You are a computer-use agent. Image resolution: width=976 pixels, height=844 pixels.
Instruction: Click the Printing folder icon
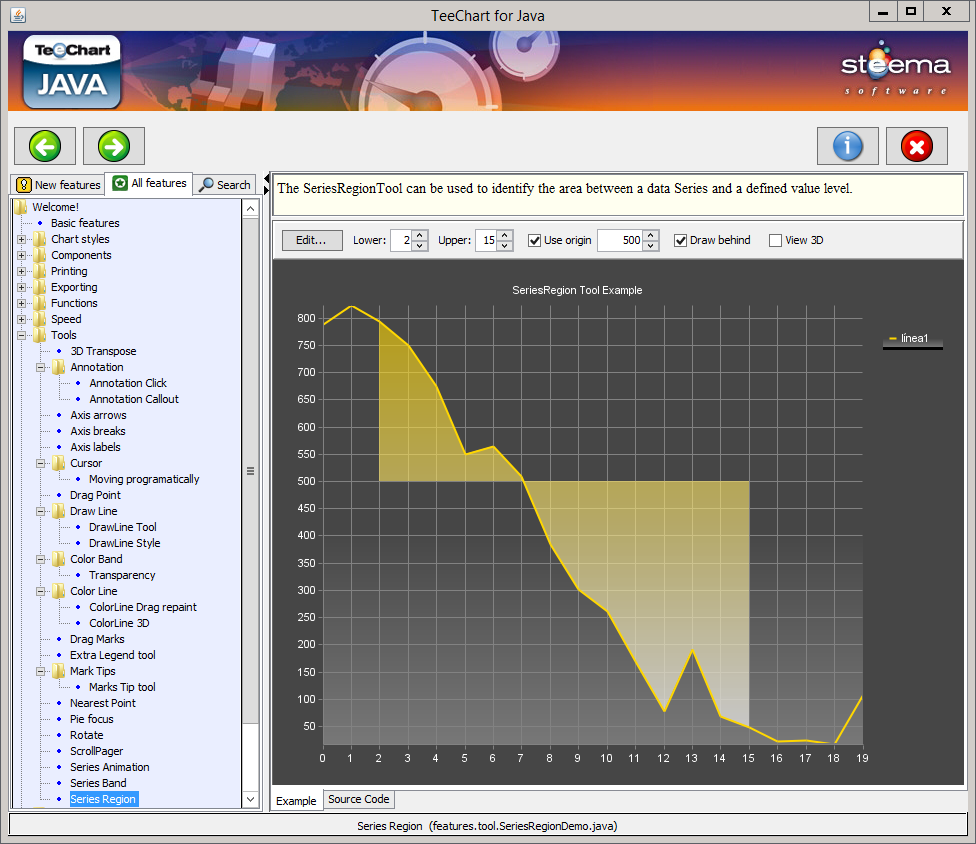tap(40, 271)
